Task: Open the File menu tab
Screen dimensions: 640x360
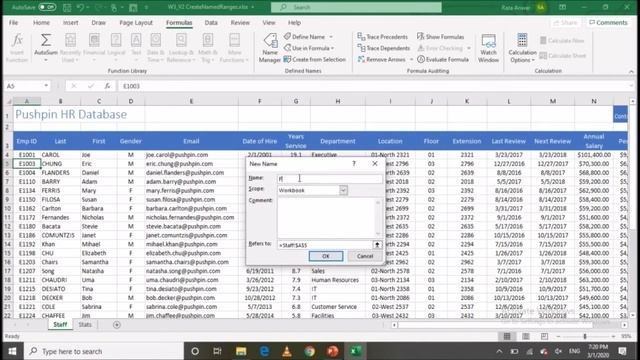Action: [x=13, y=22]
